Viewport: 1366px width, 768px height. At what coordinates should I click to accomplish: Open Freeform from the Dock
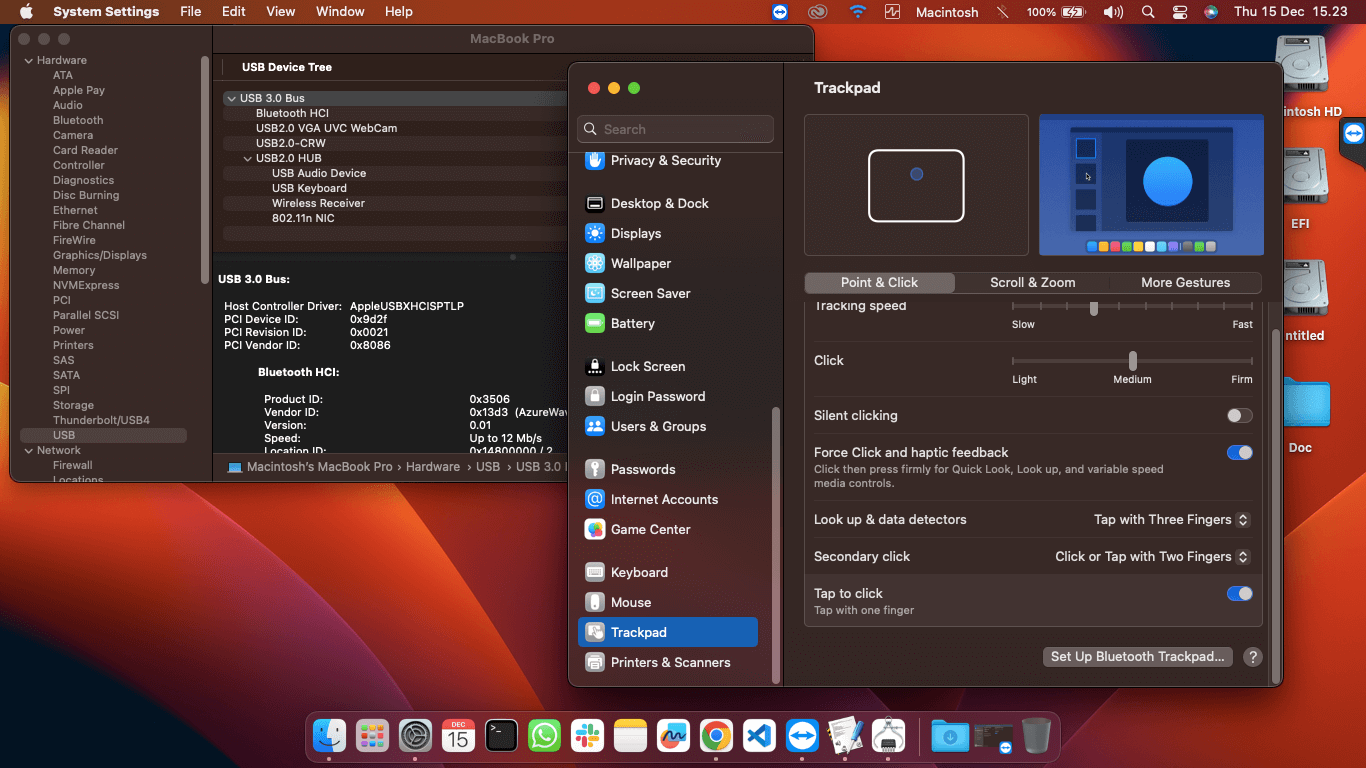click(x=674, y=736)
